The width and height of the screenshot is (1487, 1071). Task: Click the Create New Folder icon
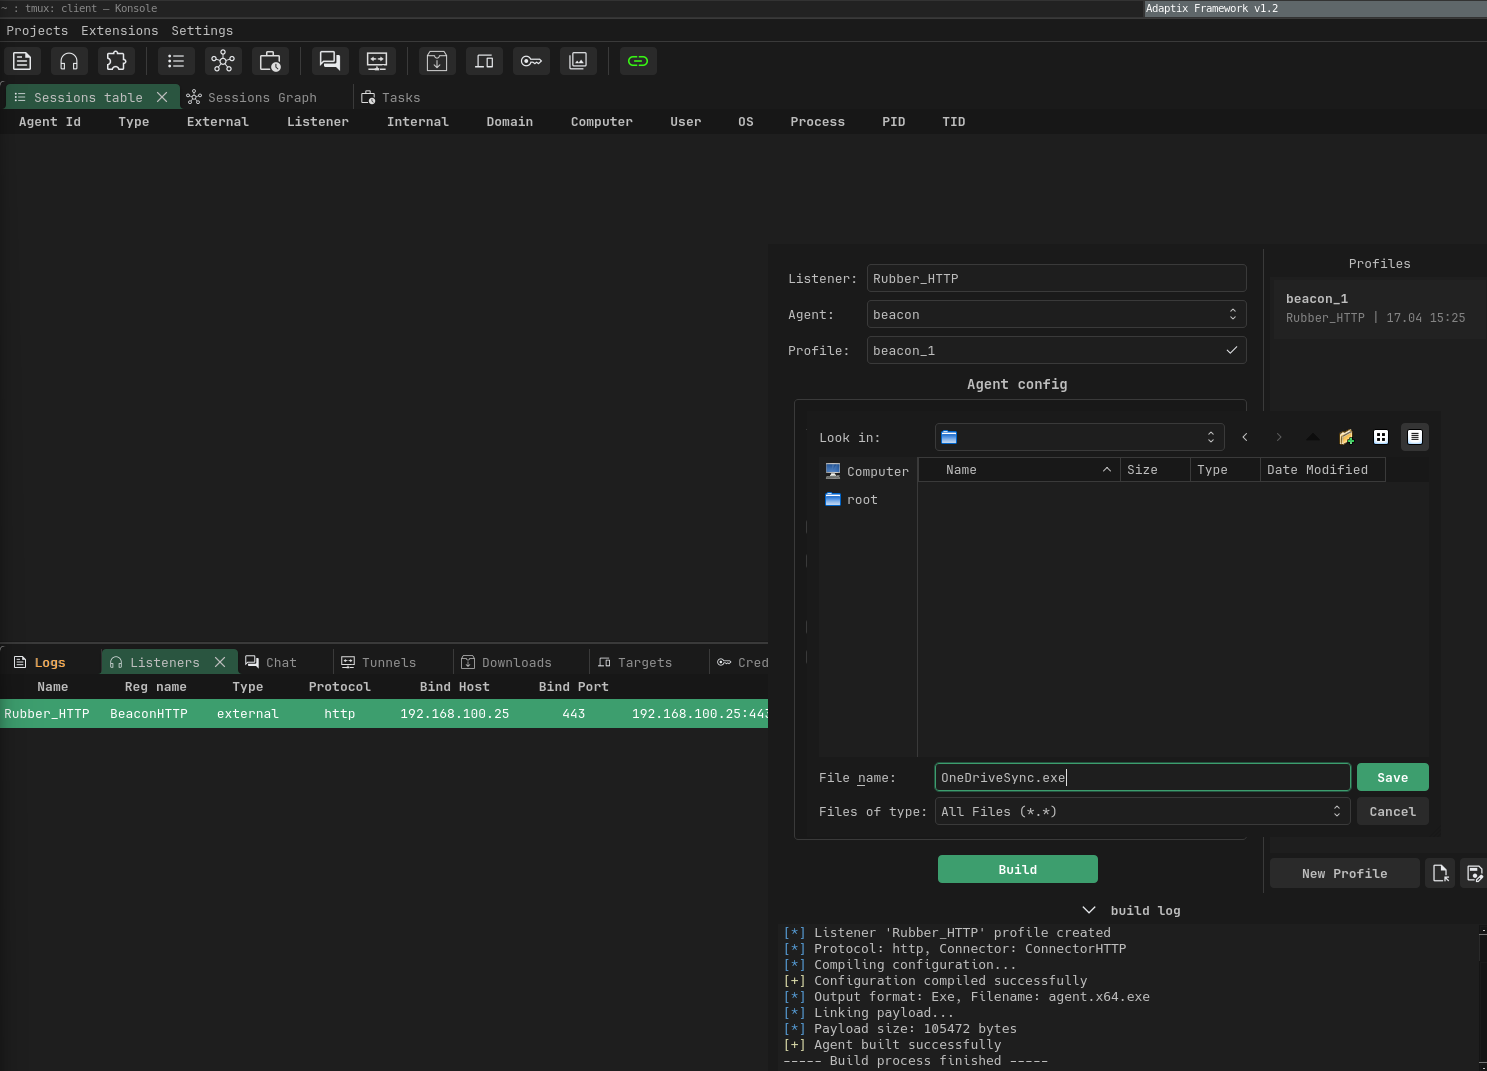tap(1346, 437)
